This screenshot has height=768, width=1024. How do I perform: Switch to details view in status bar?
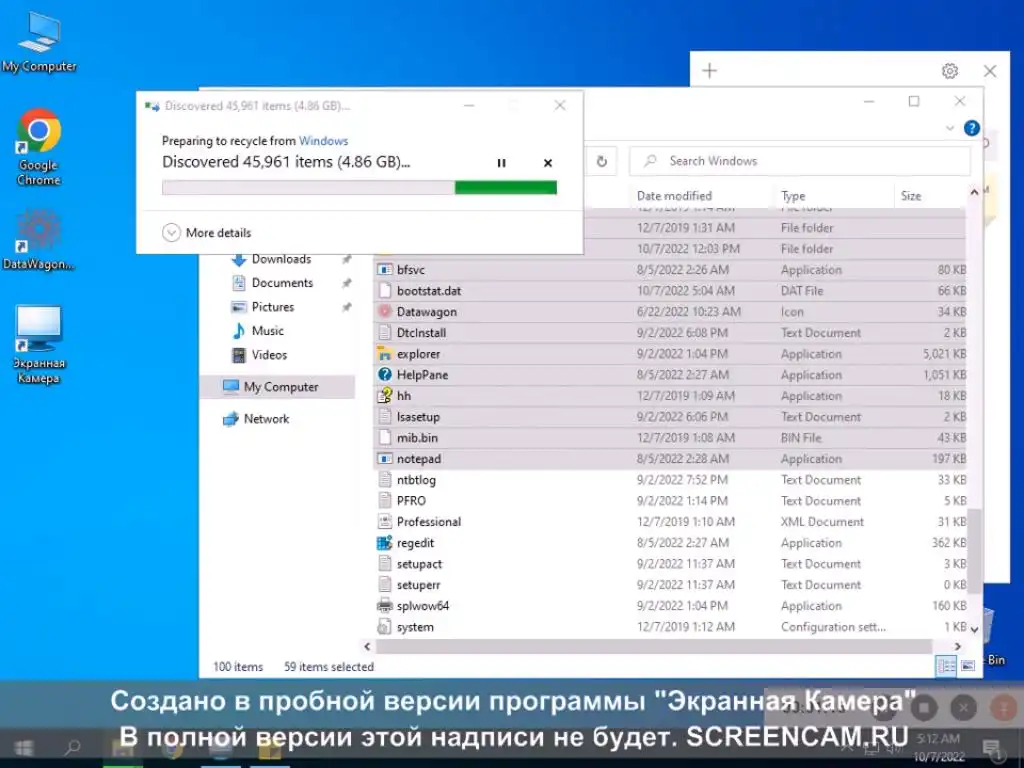tap(946, 665)
